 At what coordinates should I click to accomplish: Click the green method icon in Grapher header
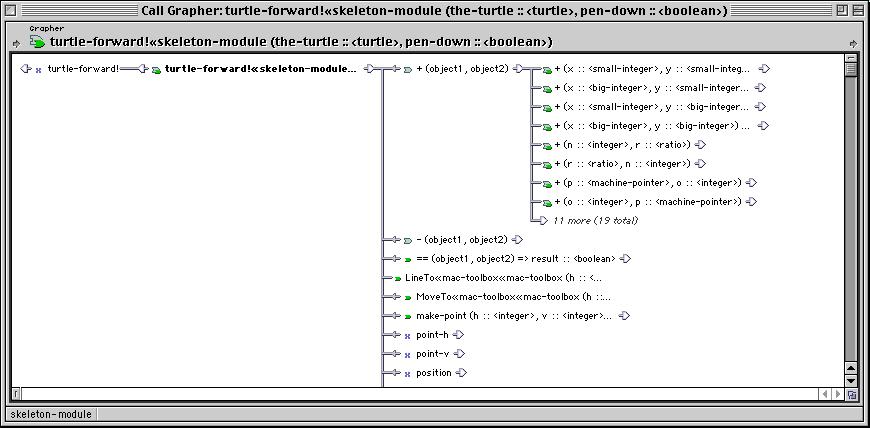coord(38,42)
